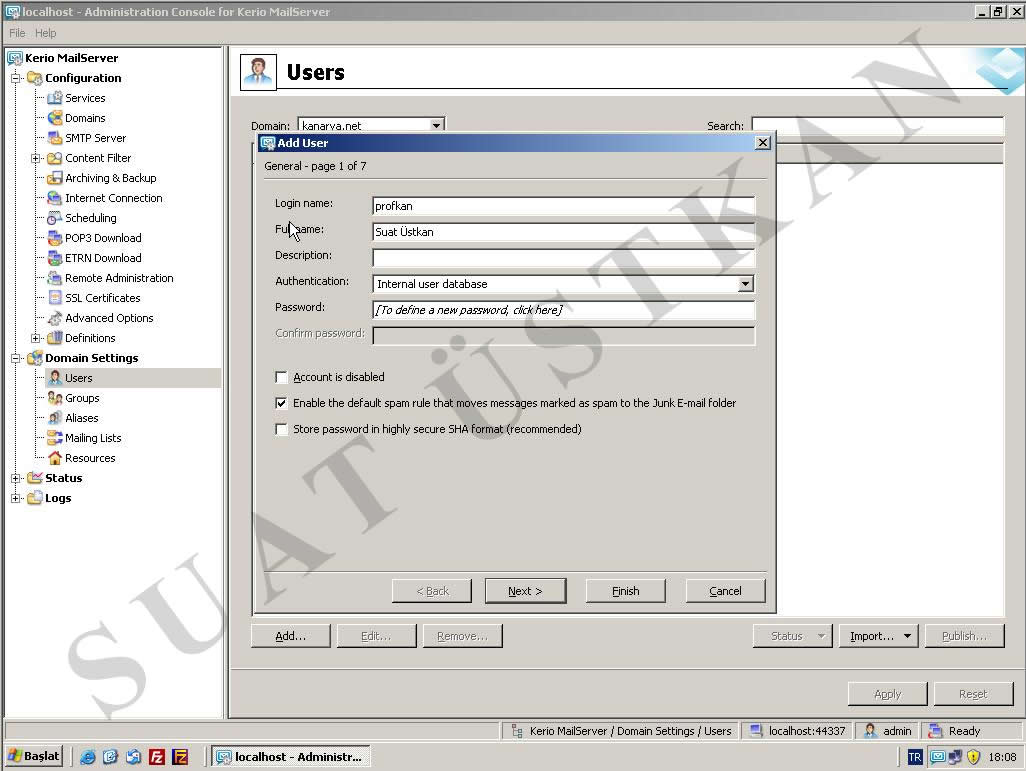Click the localhost:44337 status bar entry

798,731
